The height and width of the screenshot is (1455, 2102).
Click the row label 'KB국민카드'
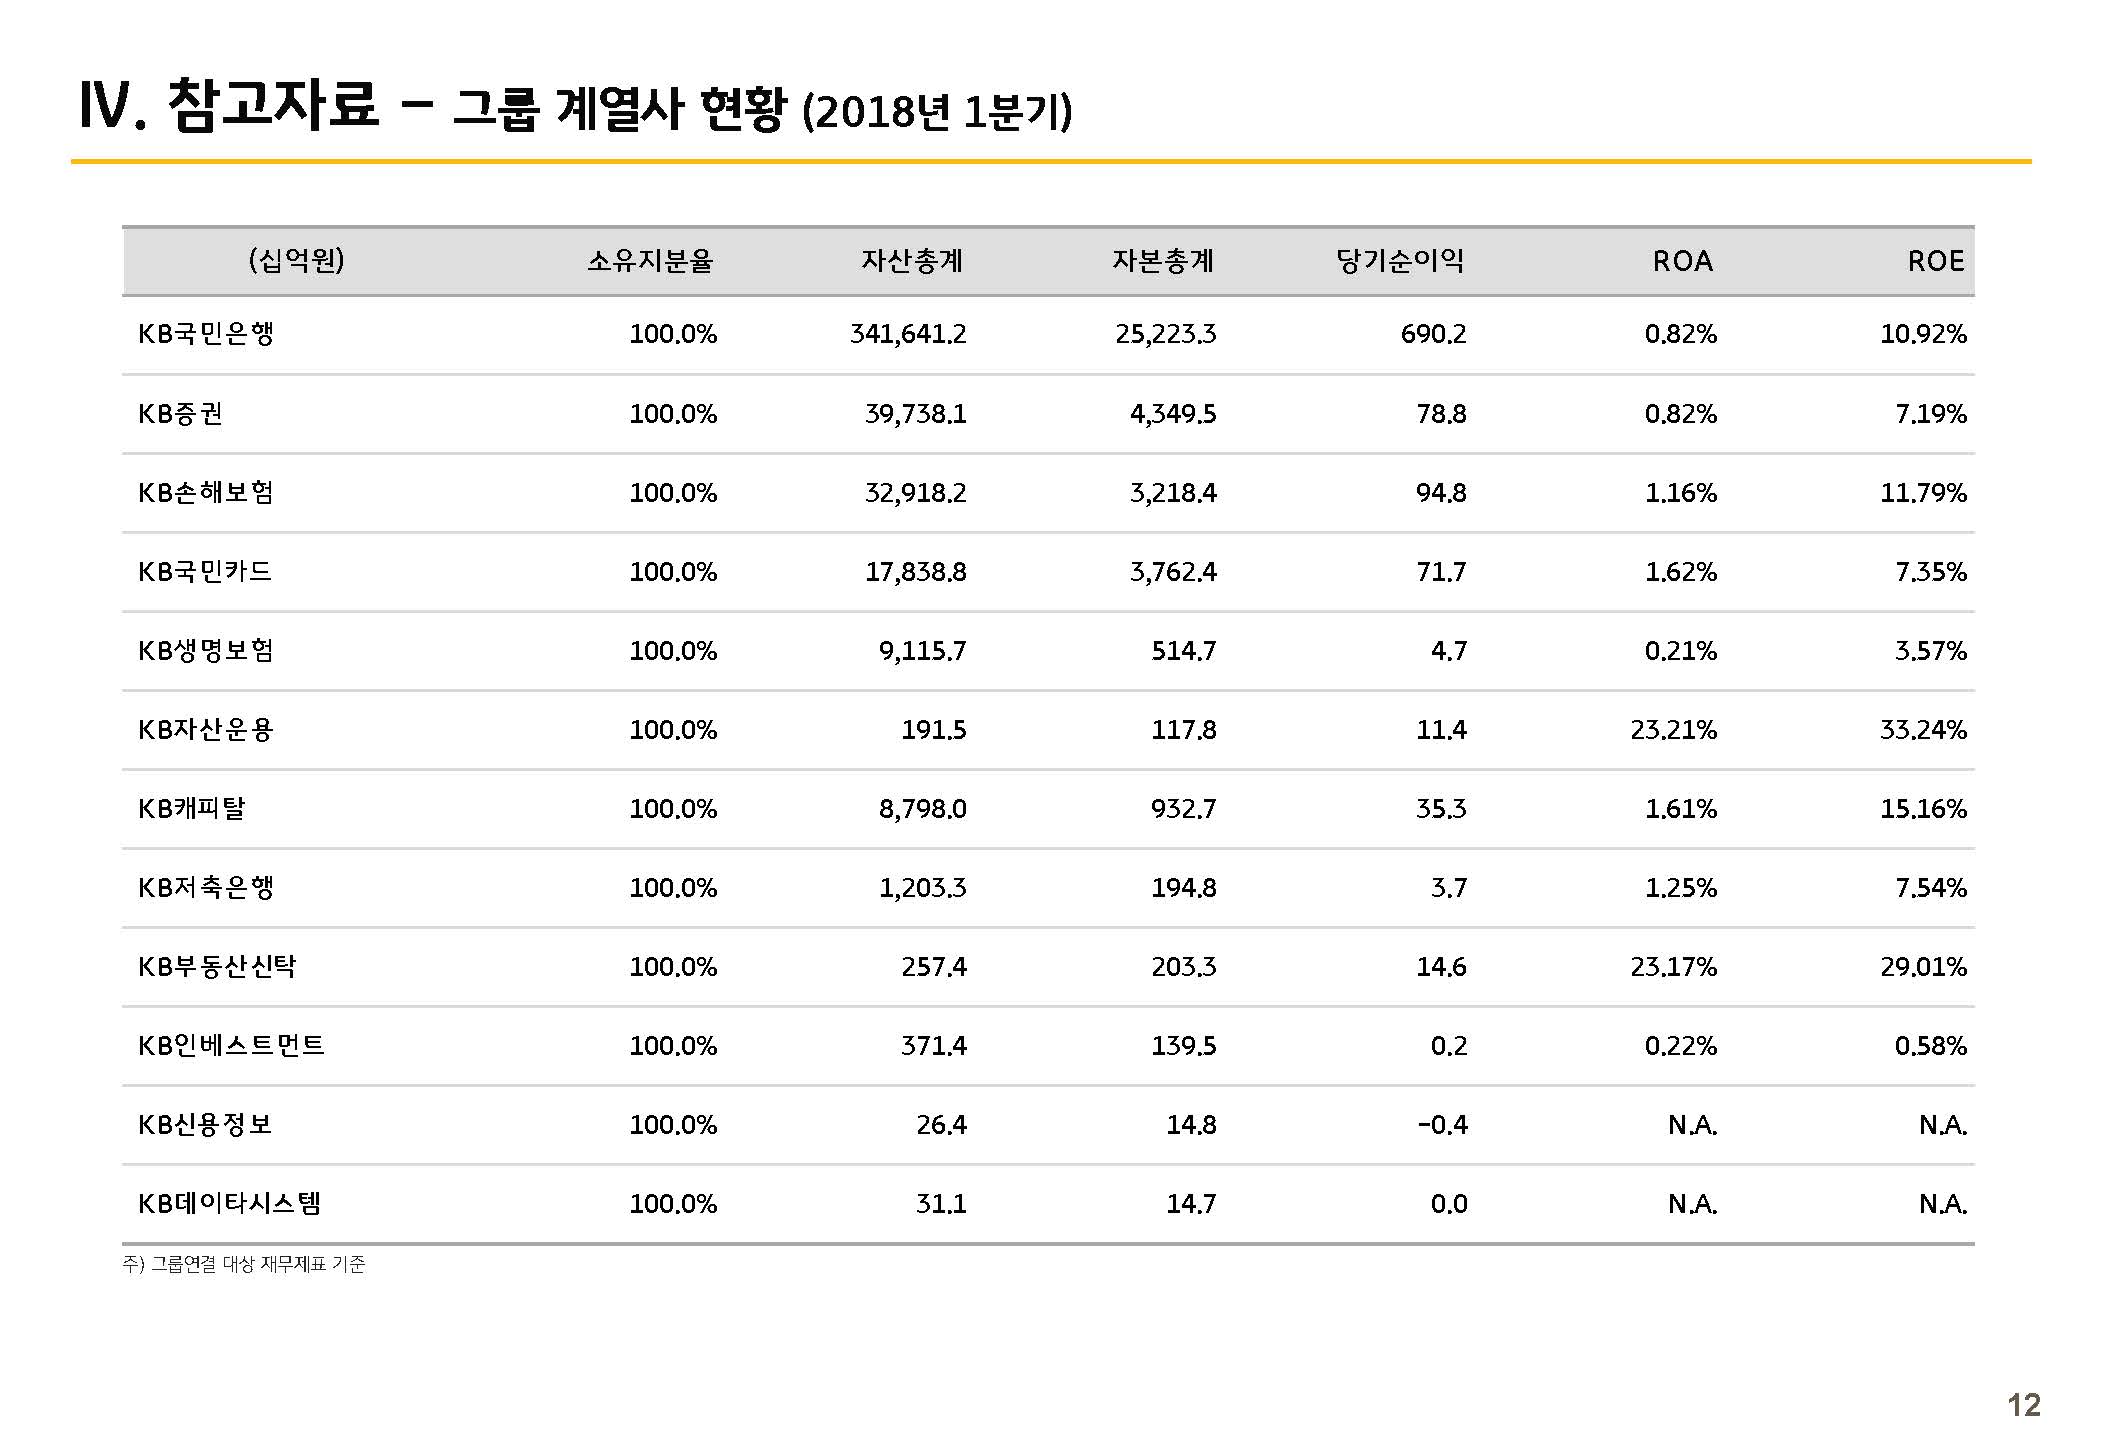pyautogui.click(x=205, y=571)
